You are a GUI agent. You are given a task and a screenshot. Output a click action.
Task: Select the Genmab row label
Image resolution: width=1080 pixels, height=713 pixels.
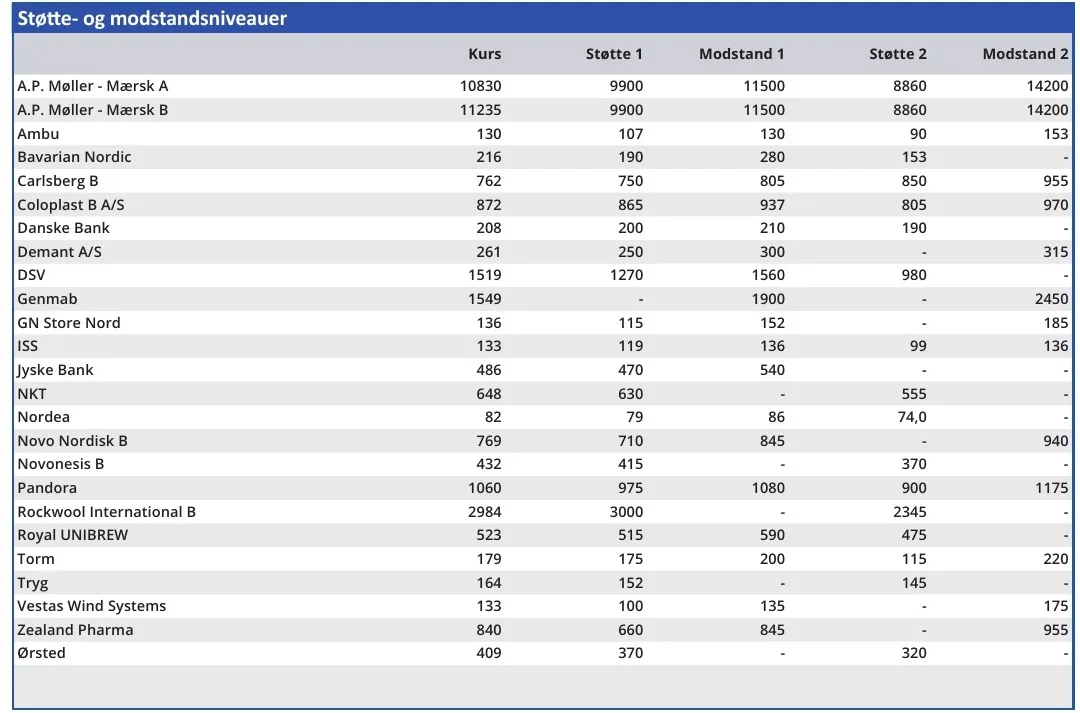click(47, 299)
